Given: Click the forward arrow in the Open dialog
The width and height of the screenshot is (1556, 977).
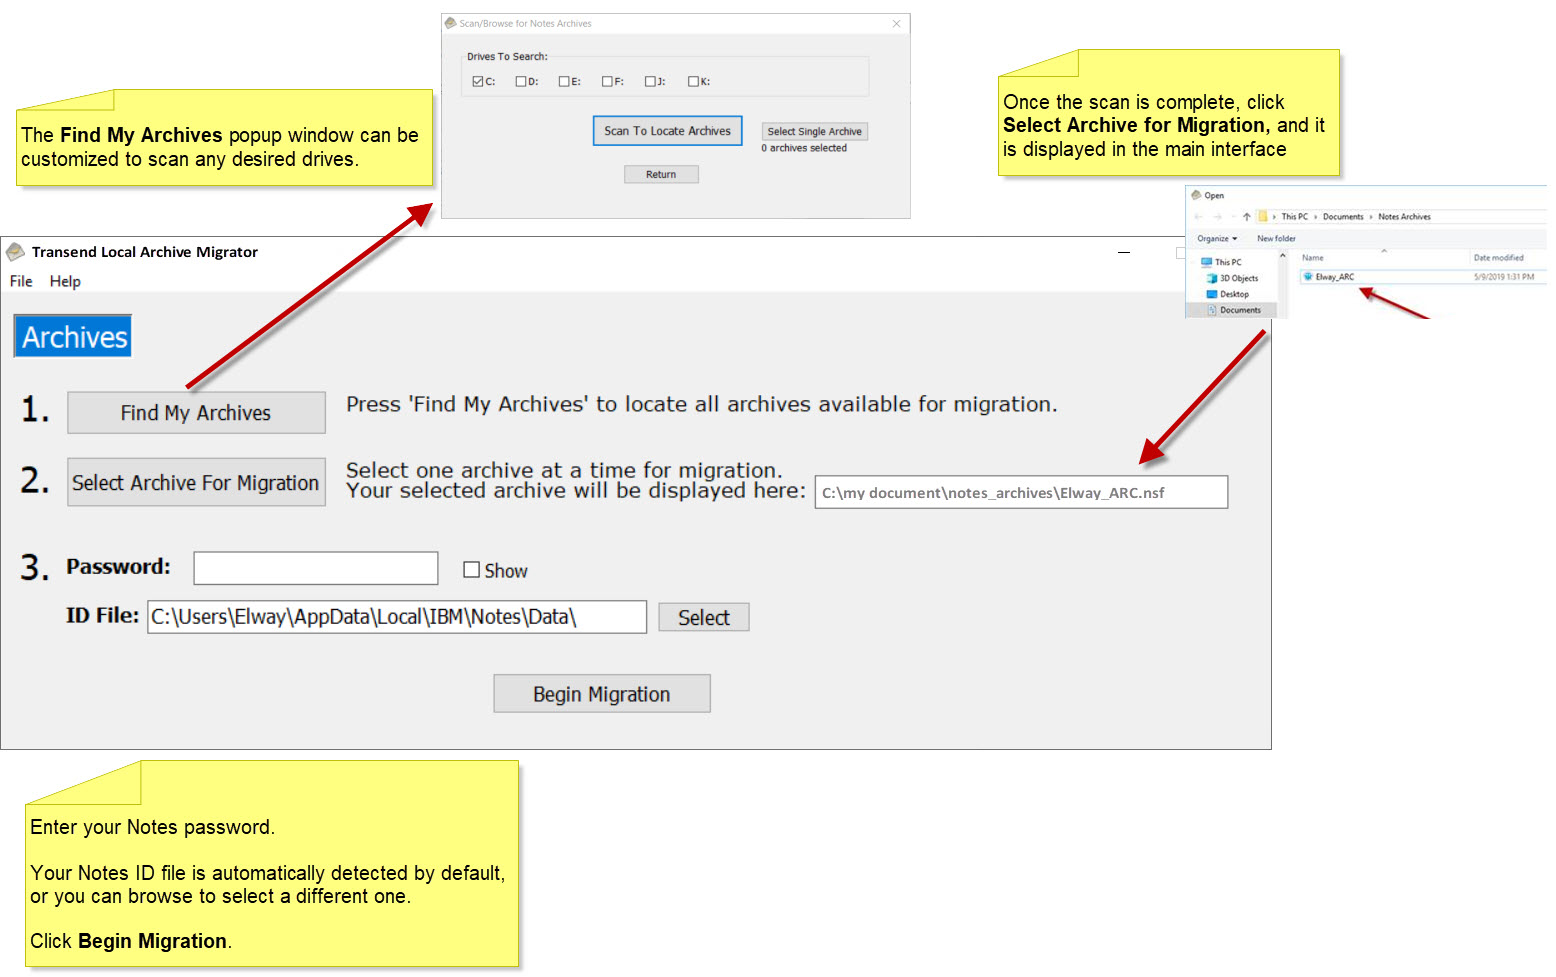Looking at the screenshot, I should pos(1217,217).
